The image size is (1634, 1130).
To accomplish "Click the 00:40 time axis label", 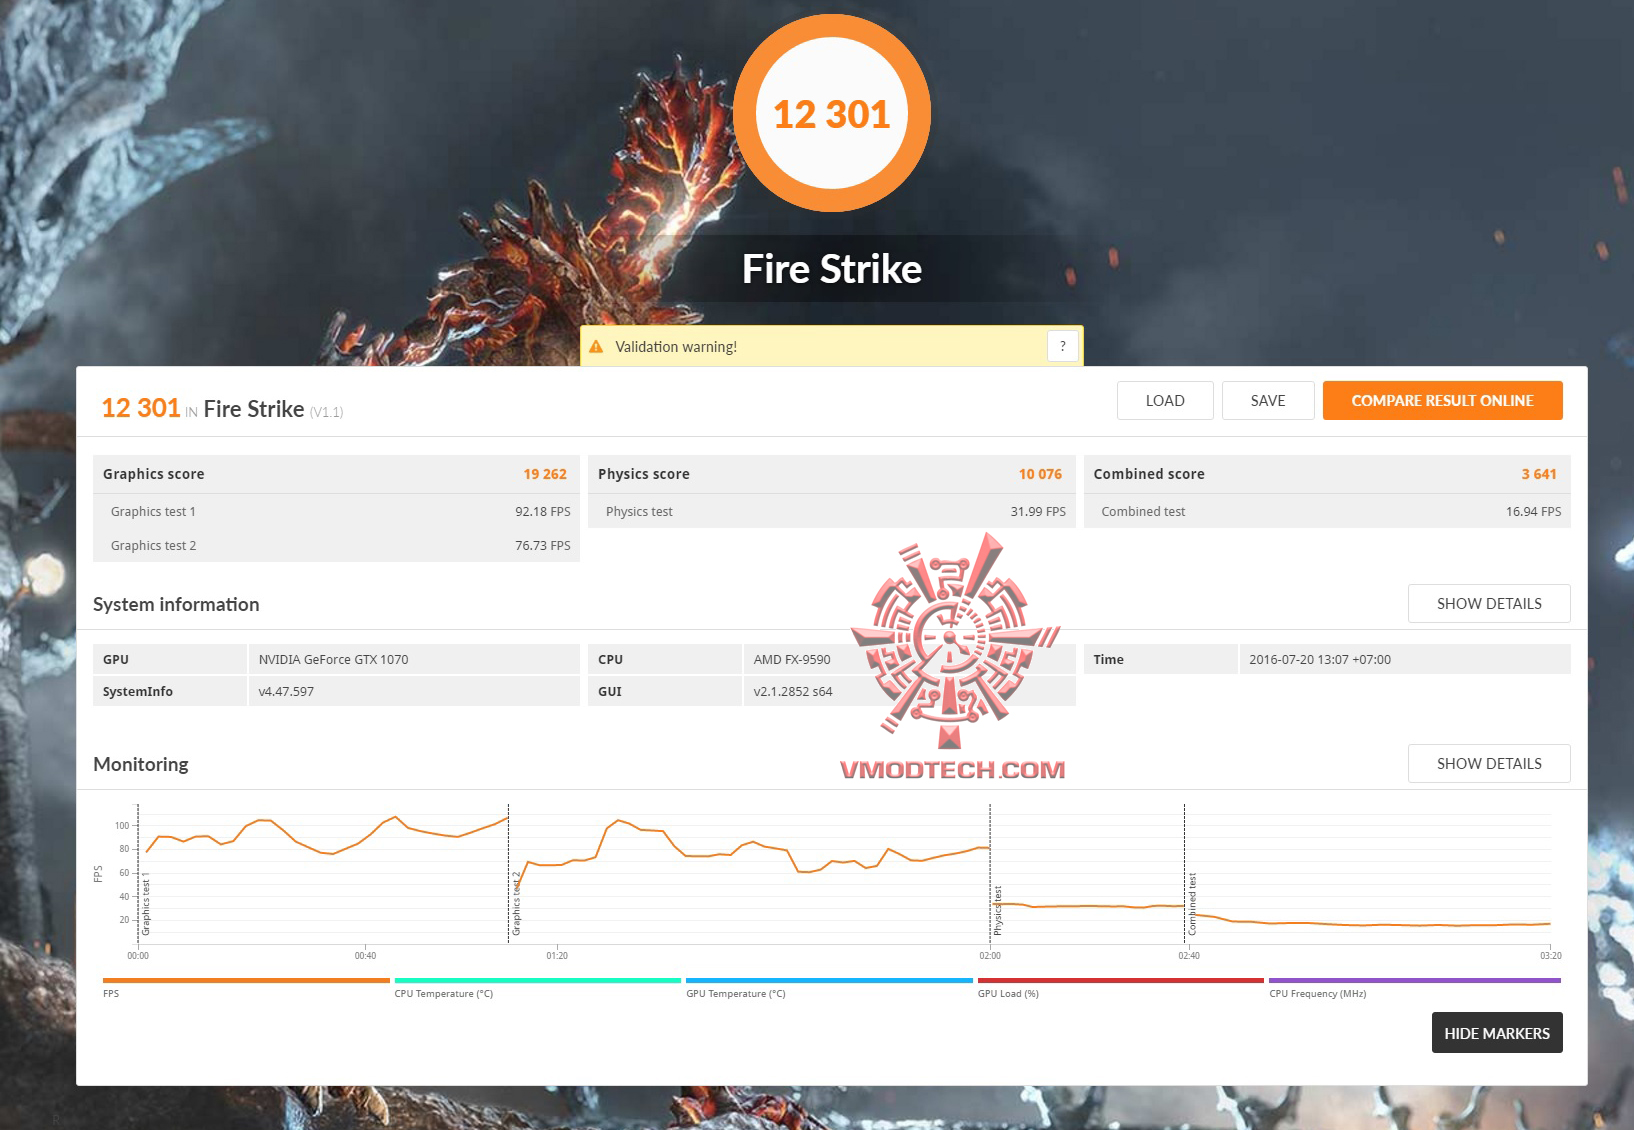I will [x=365, y=956].
